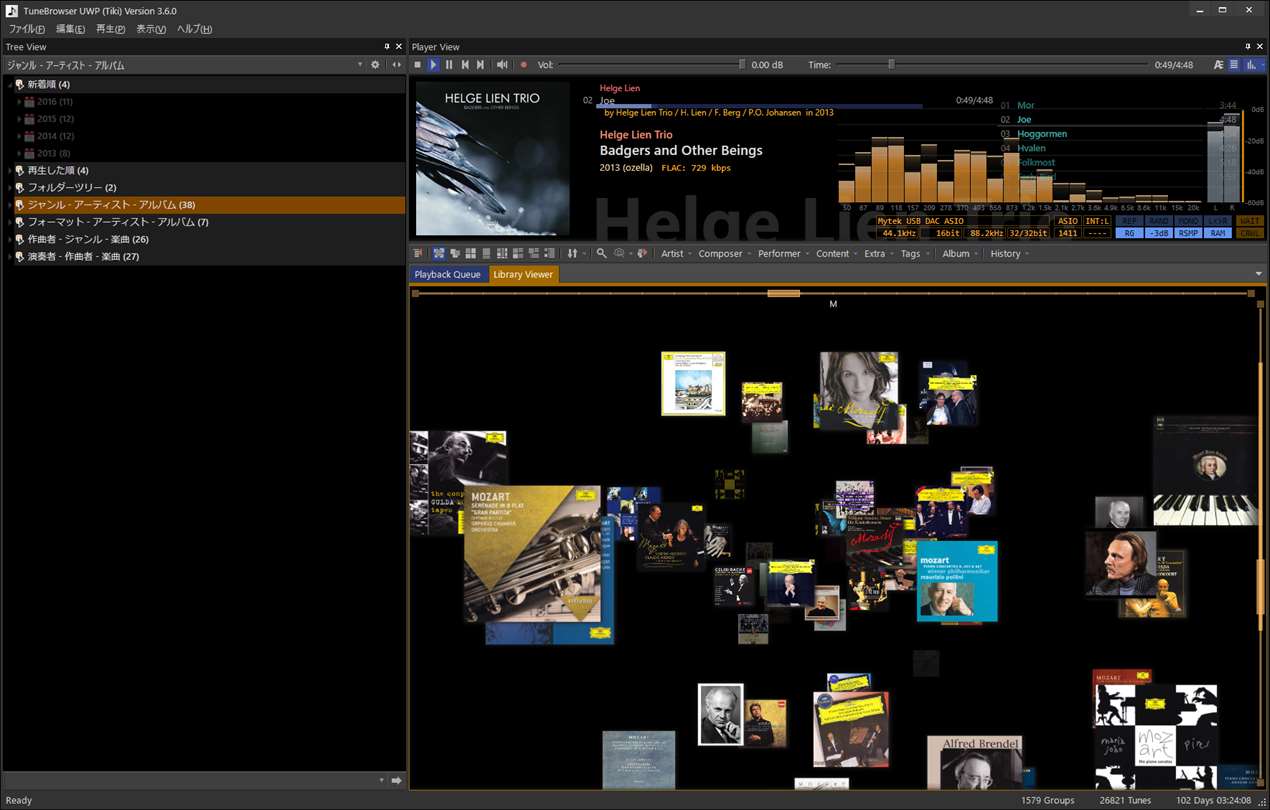Select 作曲者 - ジャンル - 楽曲 (26) item
Screen dimensions: 1270x810
pyautogui.click(x=88, y=240)
